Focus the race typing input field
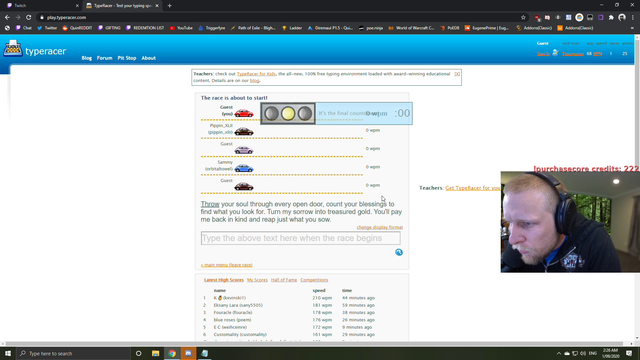 [300, 238]
